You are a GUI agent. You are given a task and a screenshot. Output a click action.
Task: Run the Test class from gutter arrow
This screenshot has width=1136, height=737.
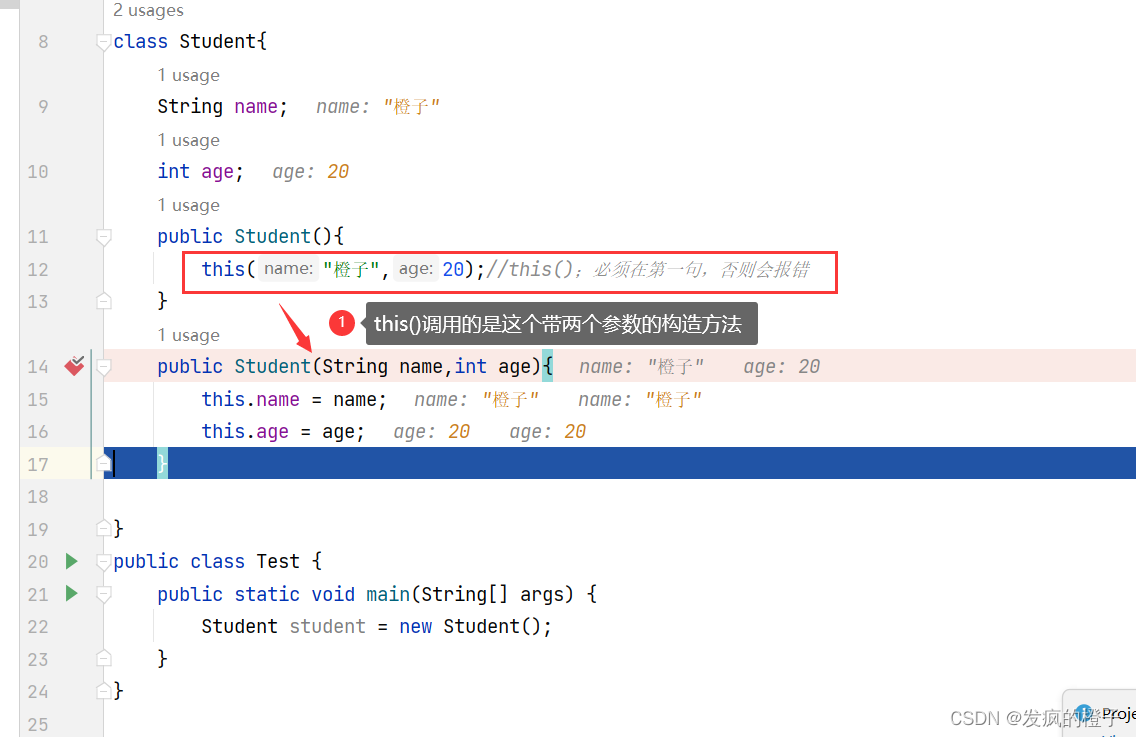pos(71,561)
